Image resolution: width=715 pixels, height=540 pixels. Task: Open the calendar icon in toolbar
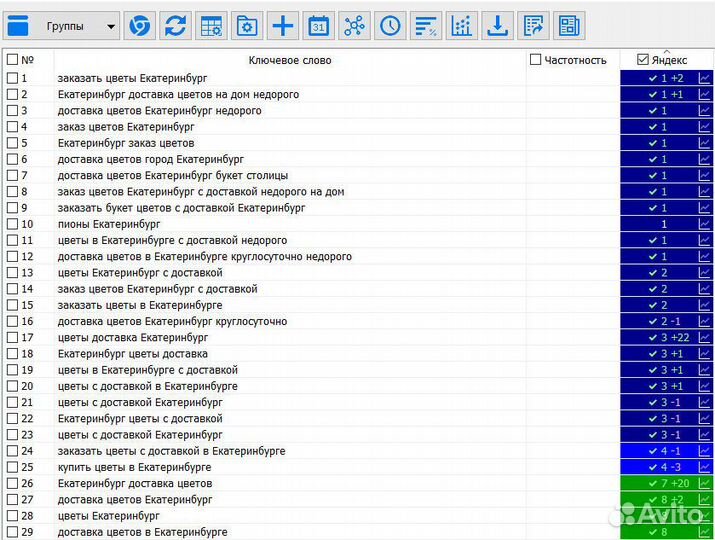tap(319, 27)
